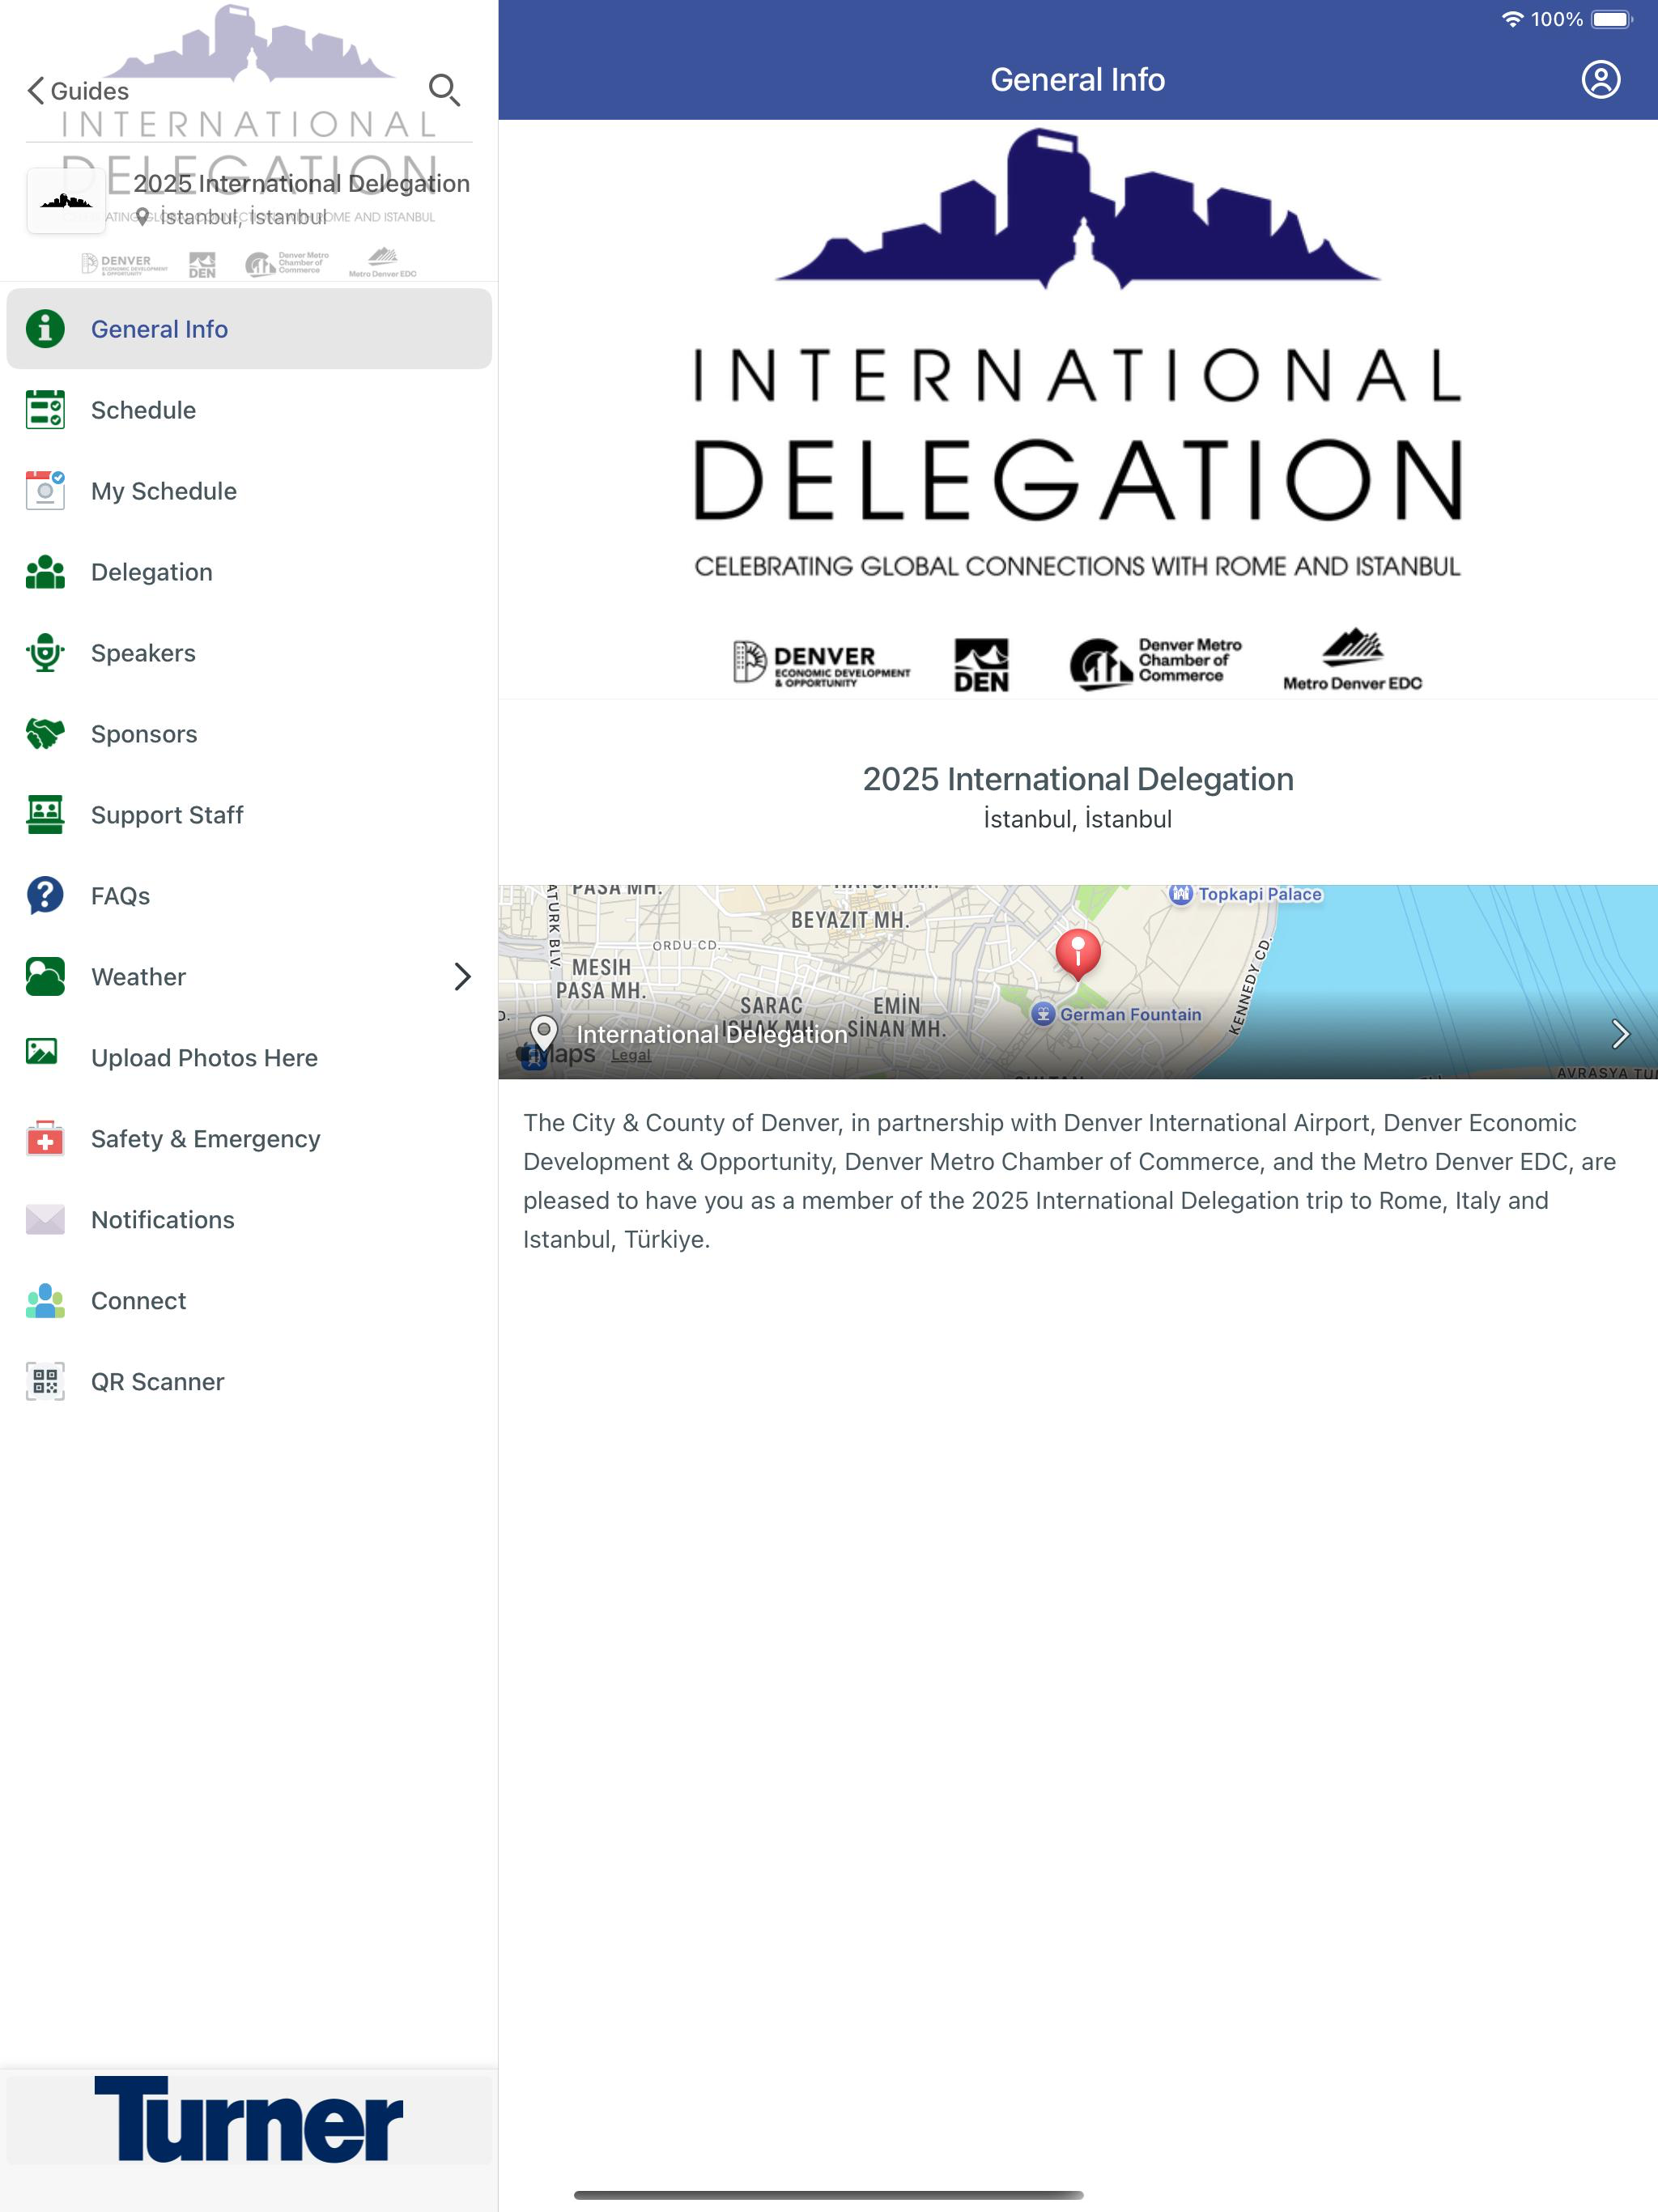
Task: View Notifications
Action: [249, 1220]
